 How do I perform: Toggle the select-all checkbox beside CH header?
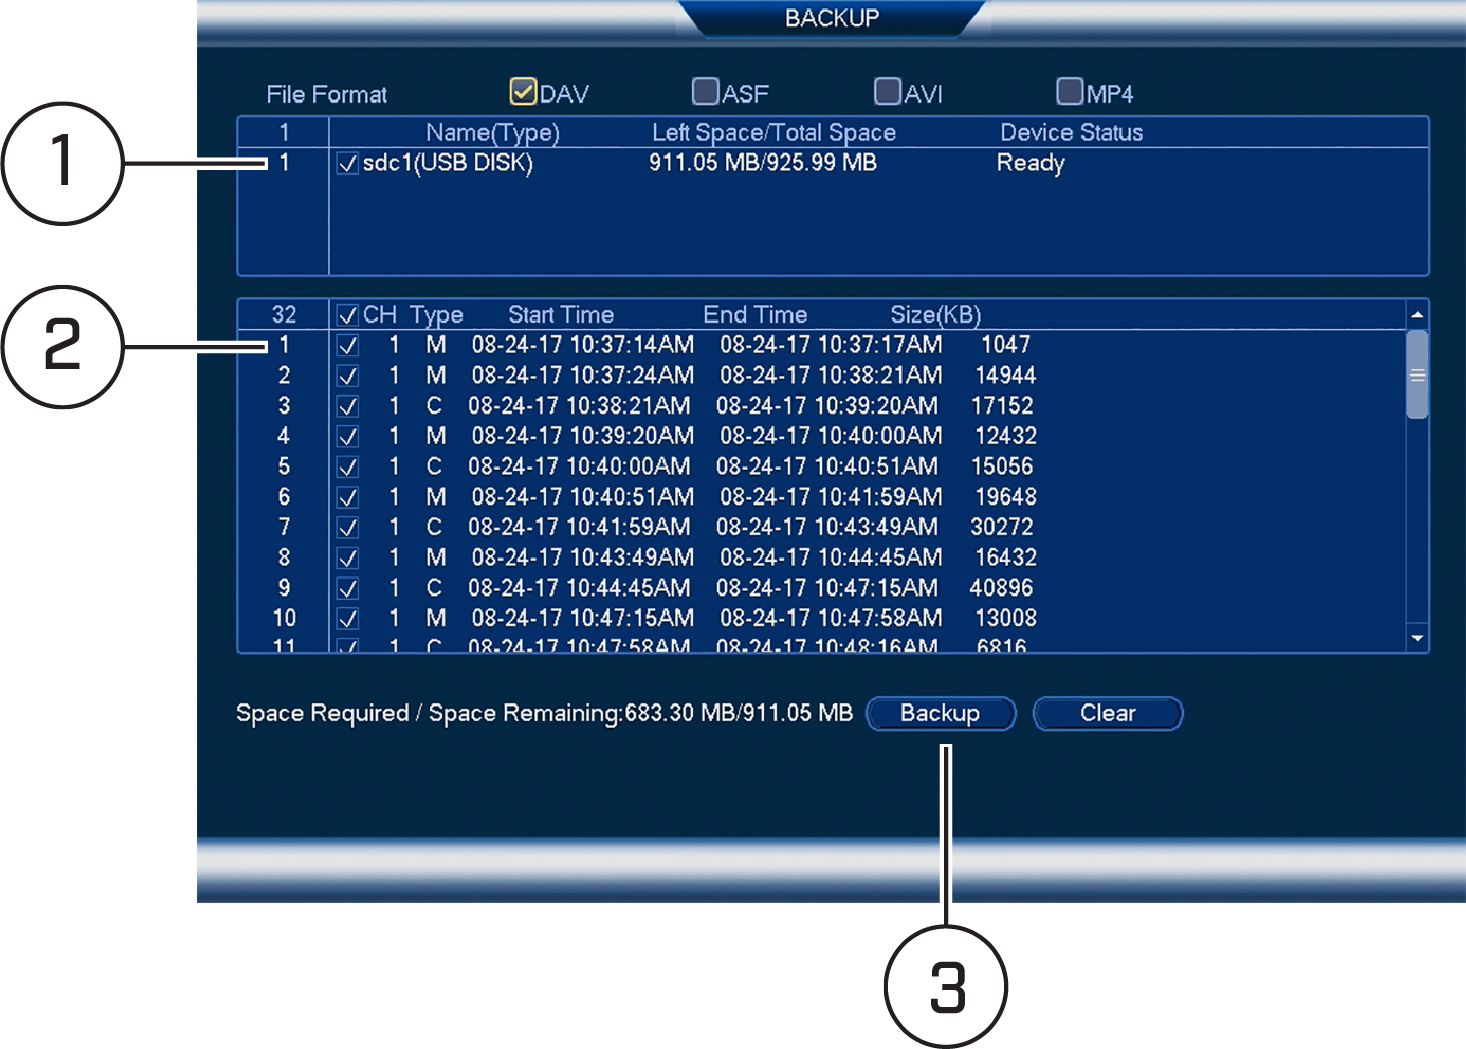pyautogui.click(x=347, y=315)
